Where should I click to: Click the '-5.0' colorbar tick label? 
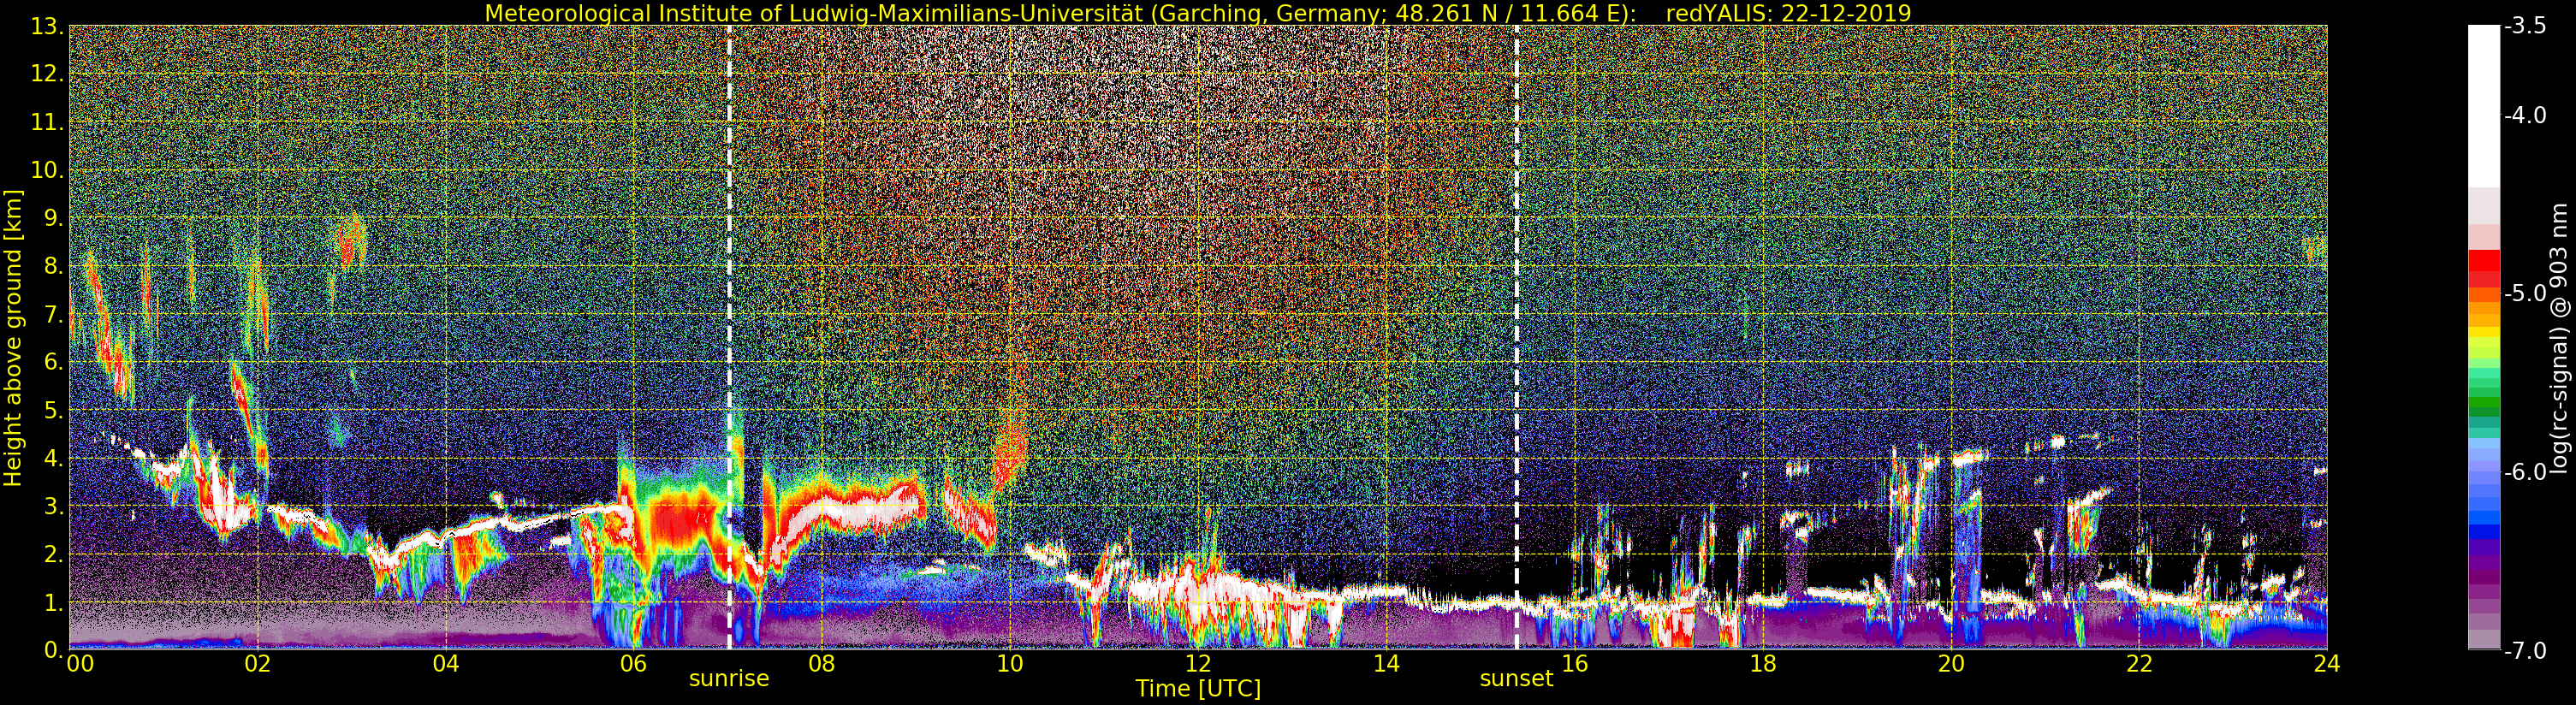pos(2525,293)
